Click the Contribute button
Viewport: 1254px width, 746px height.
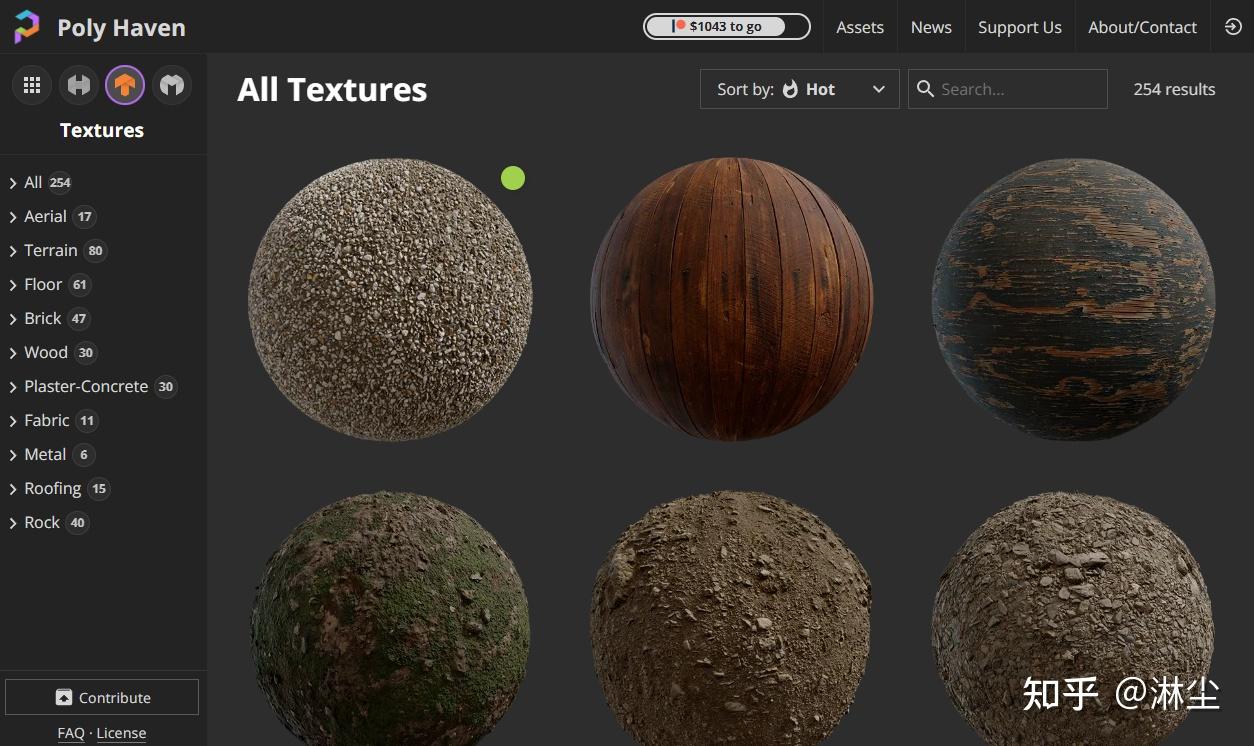[x=102, y=697]
